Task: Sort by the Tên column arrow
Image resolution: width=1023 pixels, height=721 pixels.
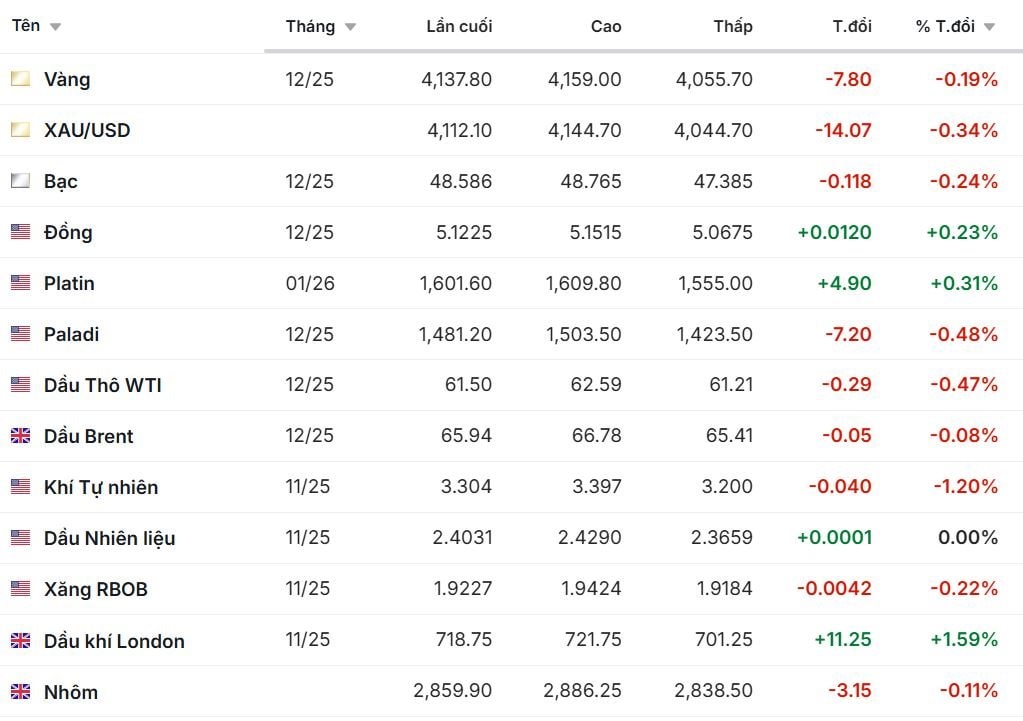Action: [55, 27]
